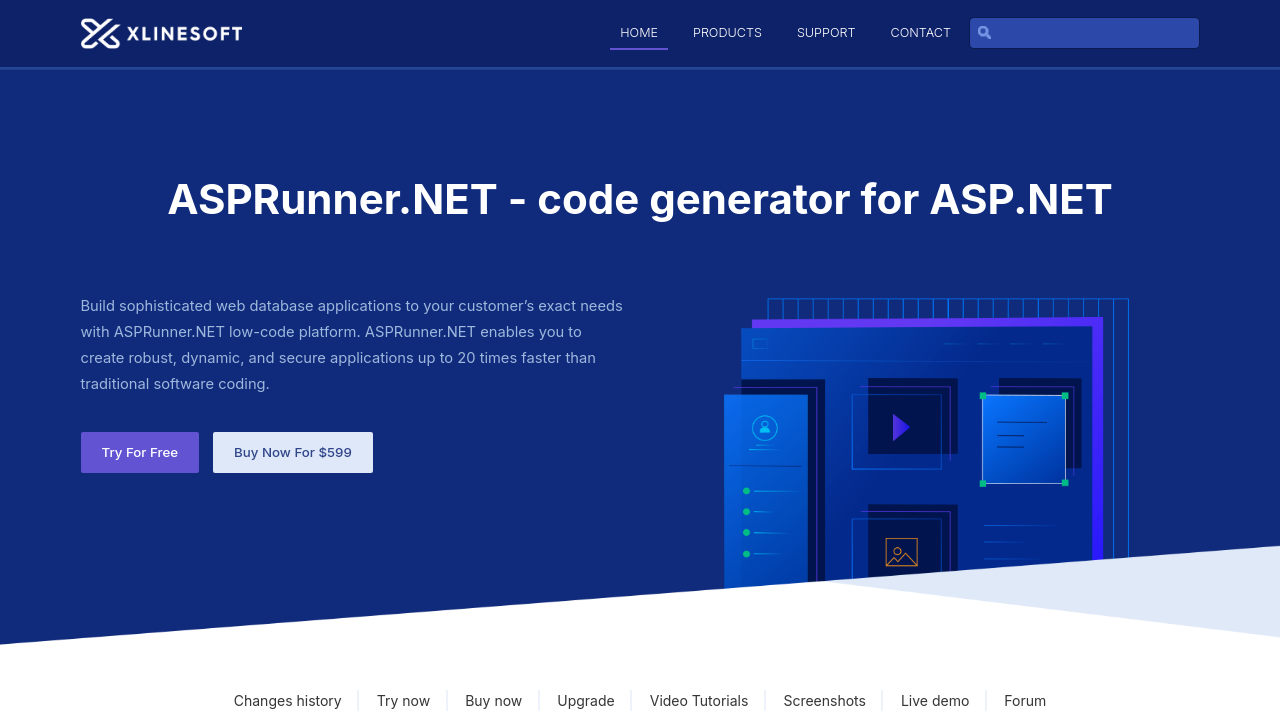Open the Changes history link
Viewport: 1280px width, 720px height.
287,701
